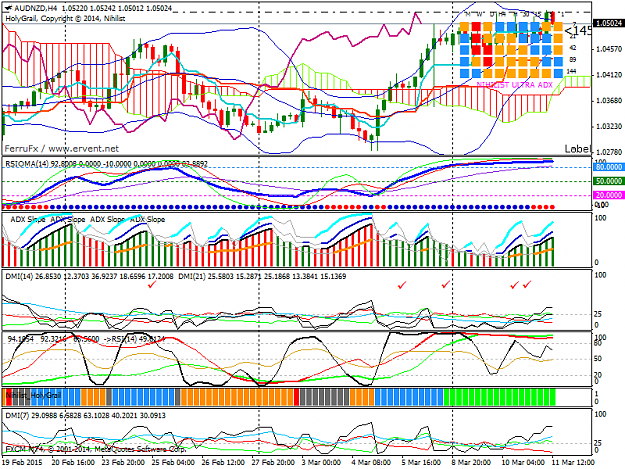Screen dimensions: 625x469
Task: Click the ADX dashboard row label 144
Action: (572, 71)
